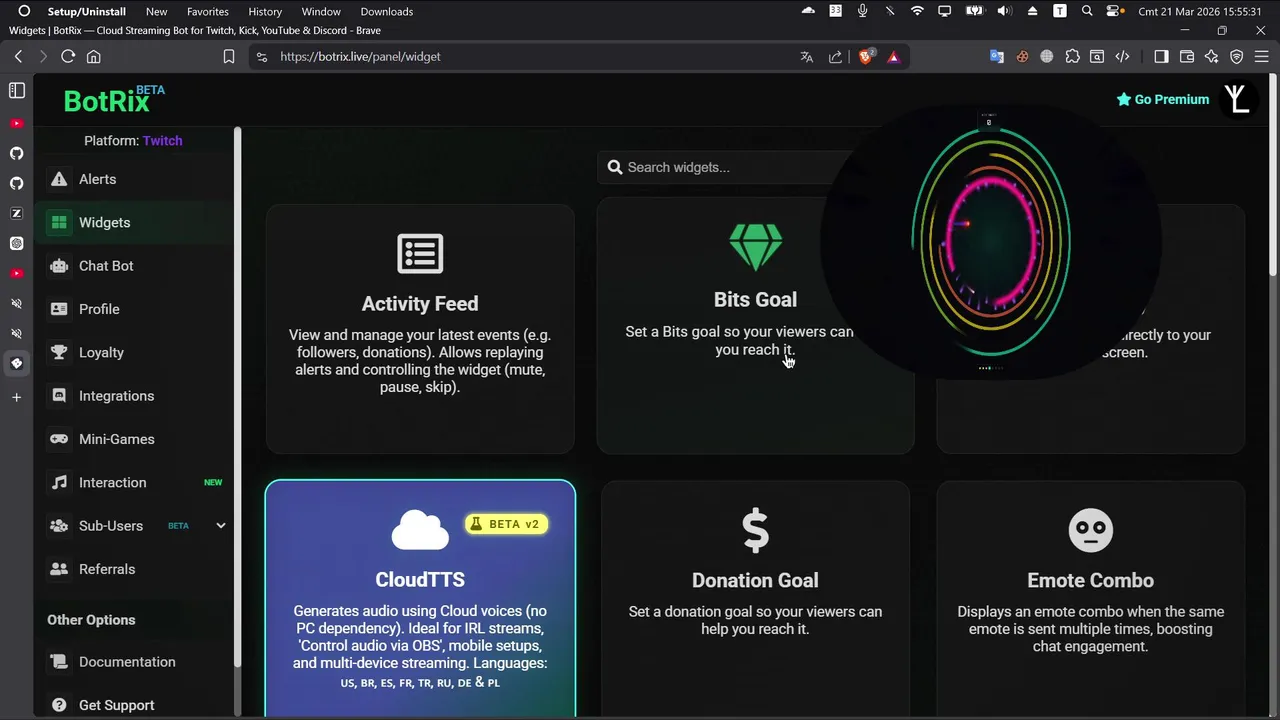
Task: Click the Brave Shields lion icon
Action: pos(866,57)
